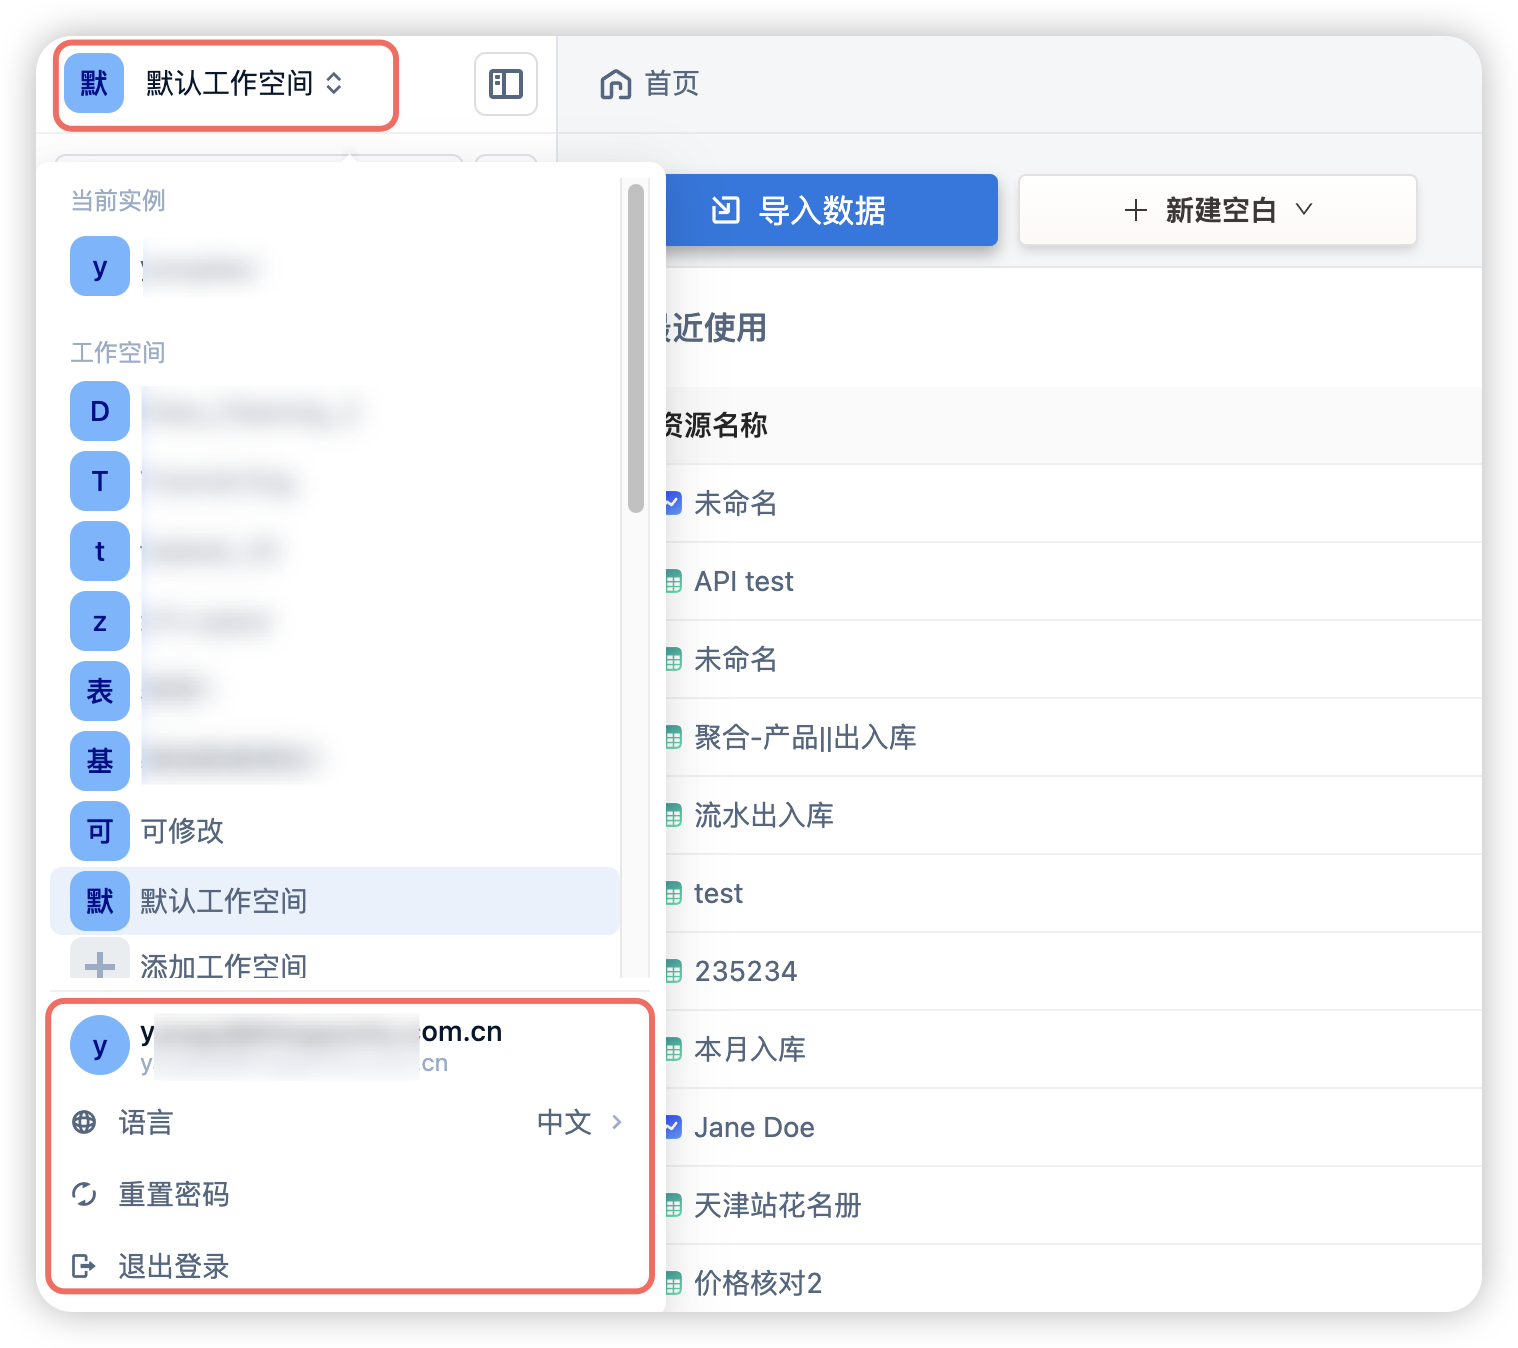Image resolution: width=1518 pixels, height=1348 pixels.
Task: Select the workspace with z avatar
Action: point(100,621)
